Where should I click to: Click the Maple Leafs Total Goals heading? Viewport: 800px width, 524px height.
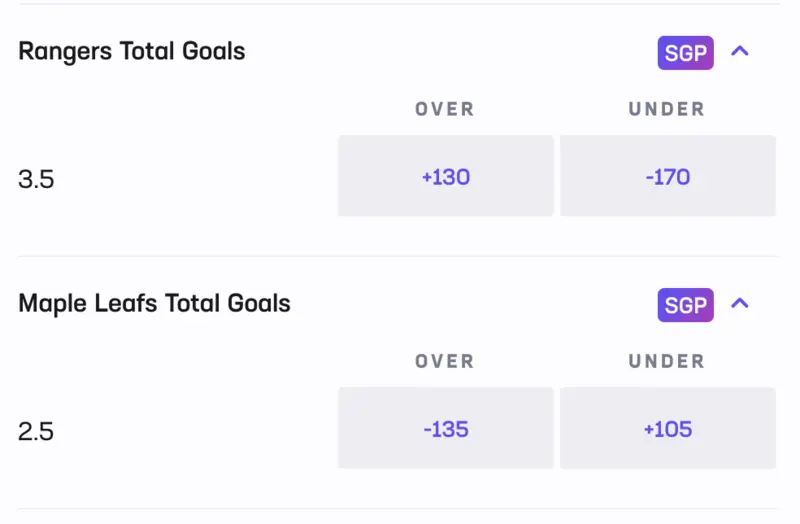(x=154, y=303)
